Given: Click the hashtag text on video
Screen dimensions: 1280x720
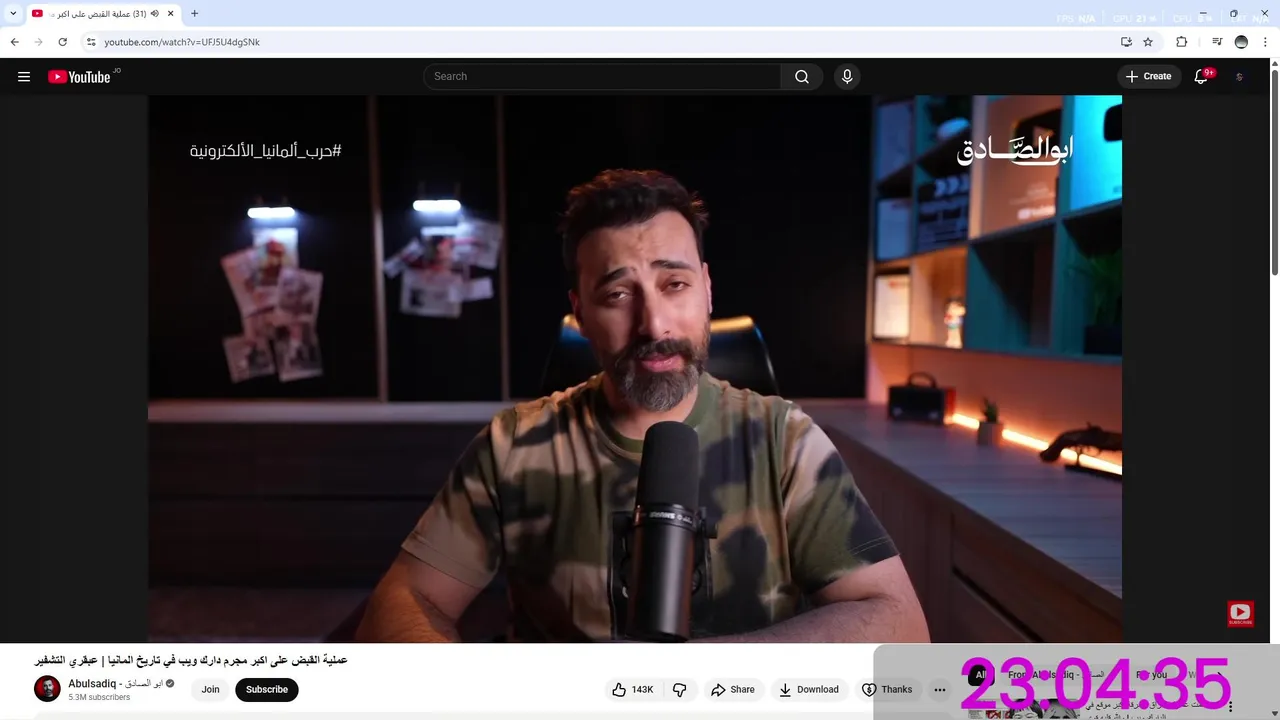Looking at the screenshot, I should coord(265,151).
